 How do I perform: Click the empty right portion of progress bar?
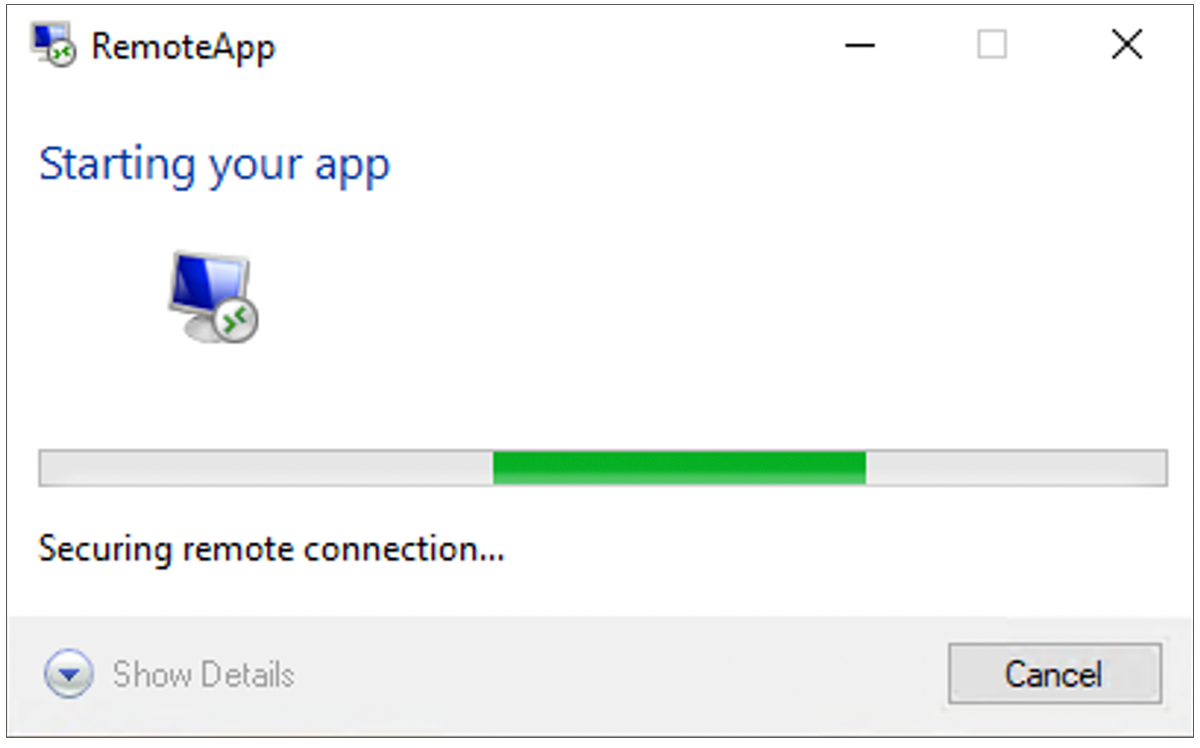1016,468
